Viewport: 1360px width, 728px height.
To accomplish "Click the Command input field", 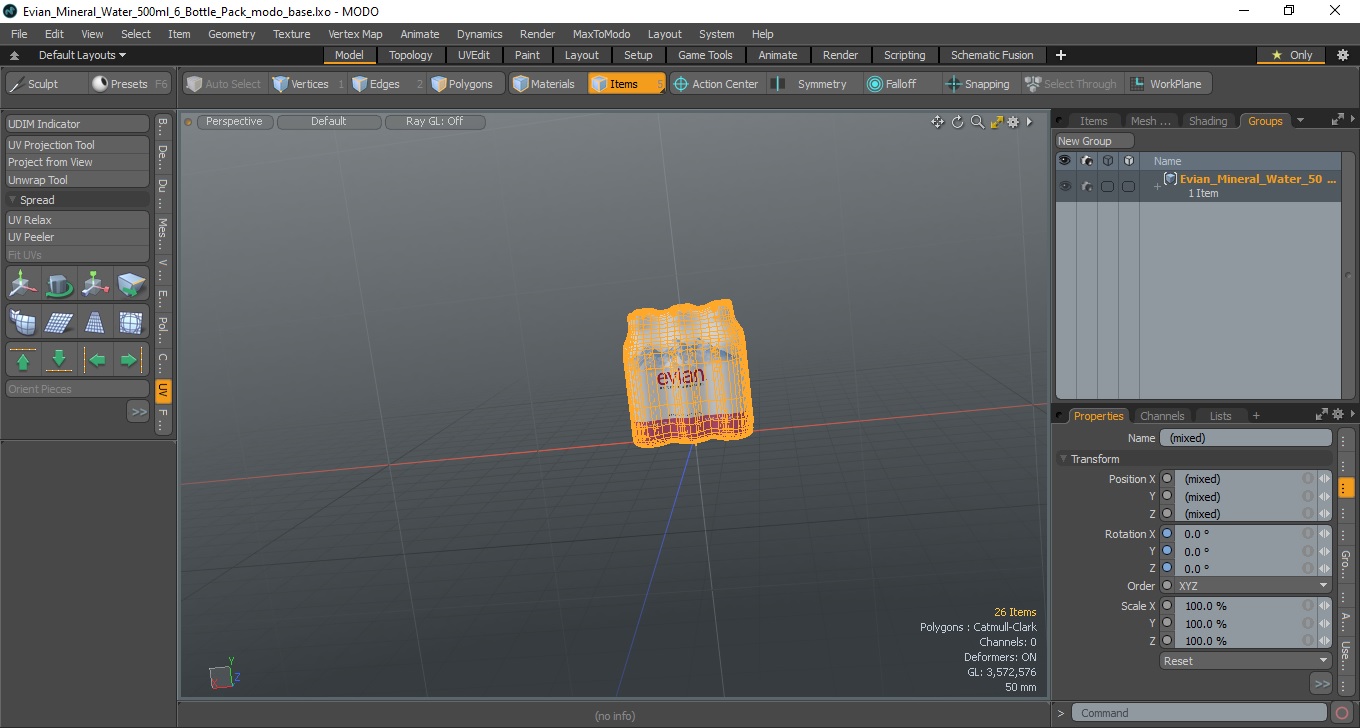I will click(1201, 713).
